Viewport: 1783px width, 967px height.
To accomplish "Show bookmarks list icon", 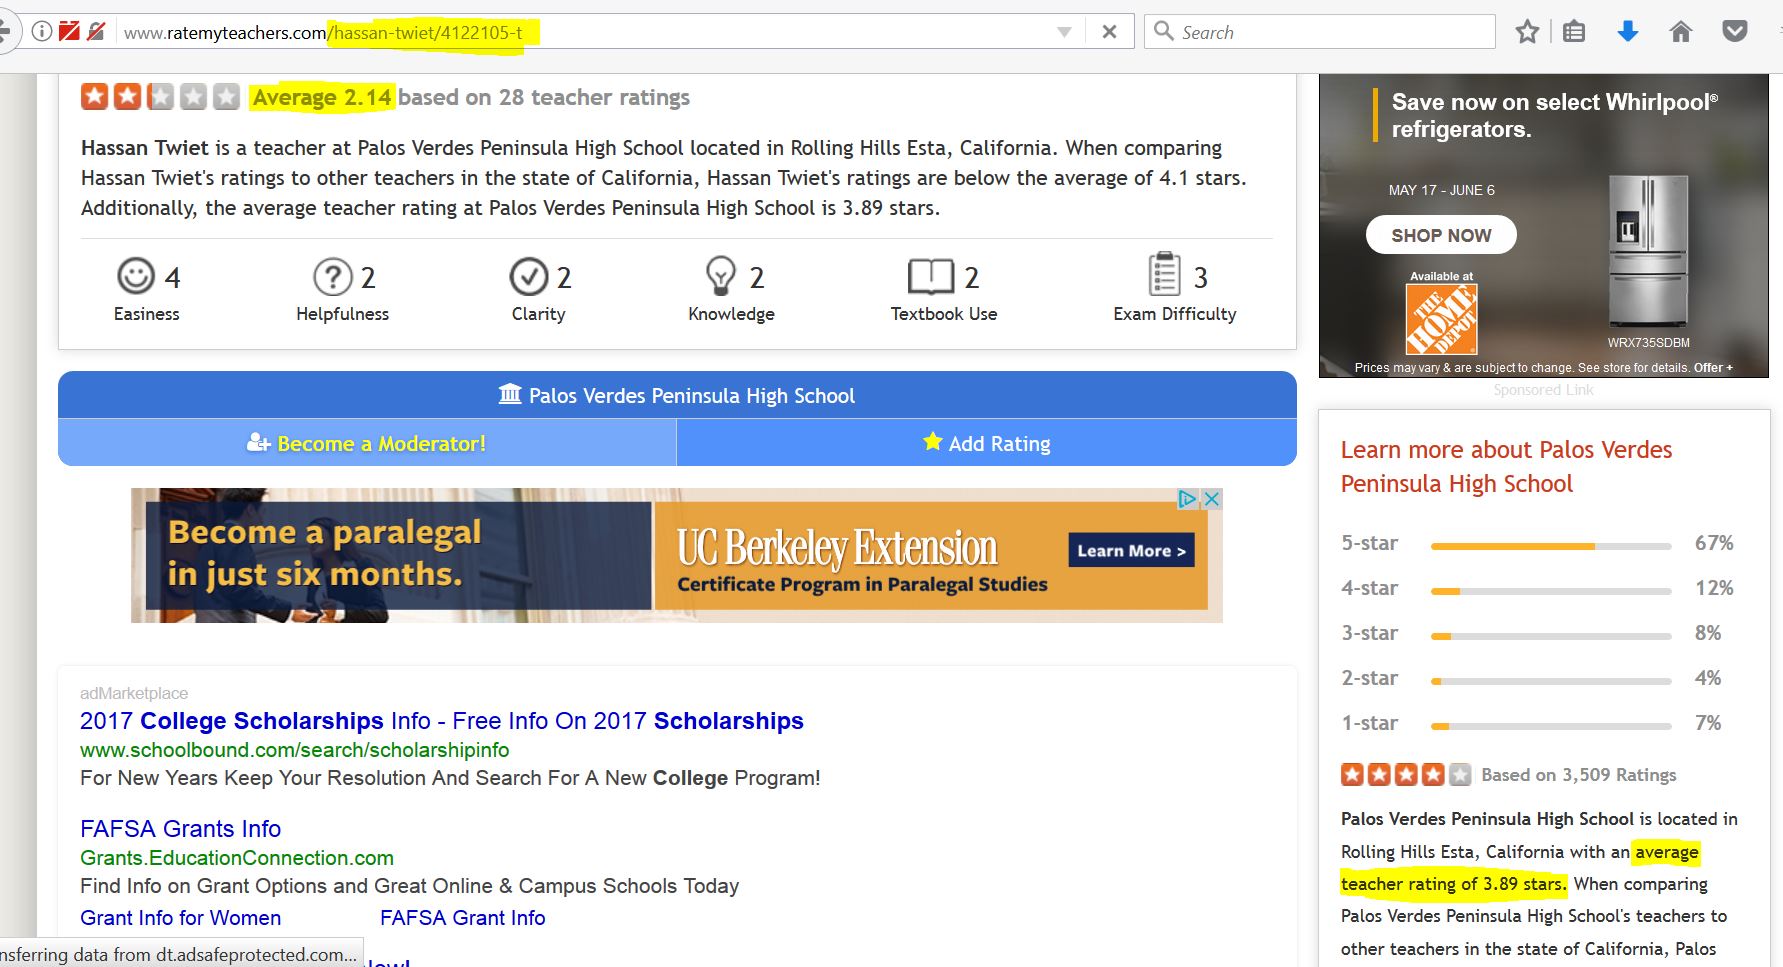I will click(1574, 32).
